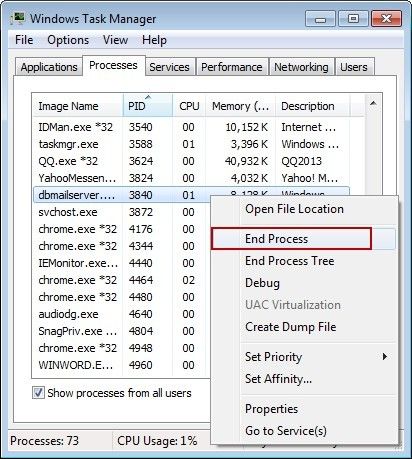Choose Go to Service(s) menu entry
Image resolution: width=412 pixels, height=459 pixels.
[286, 431]
